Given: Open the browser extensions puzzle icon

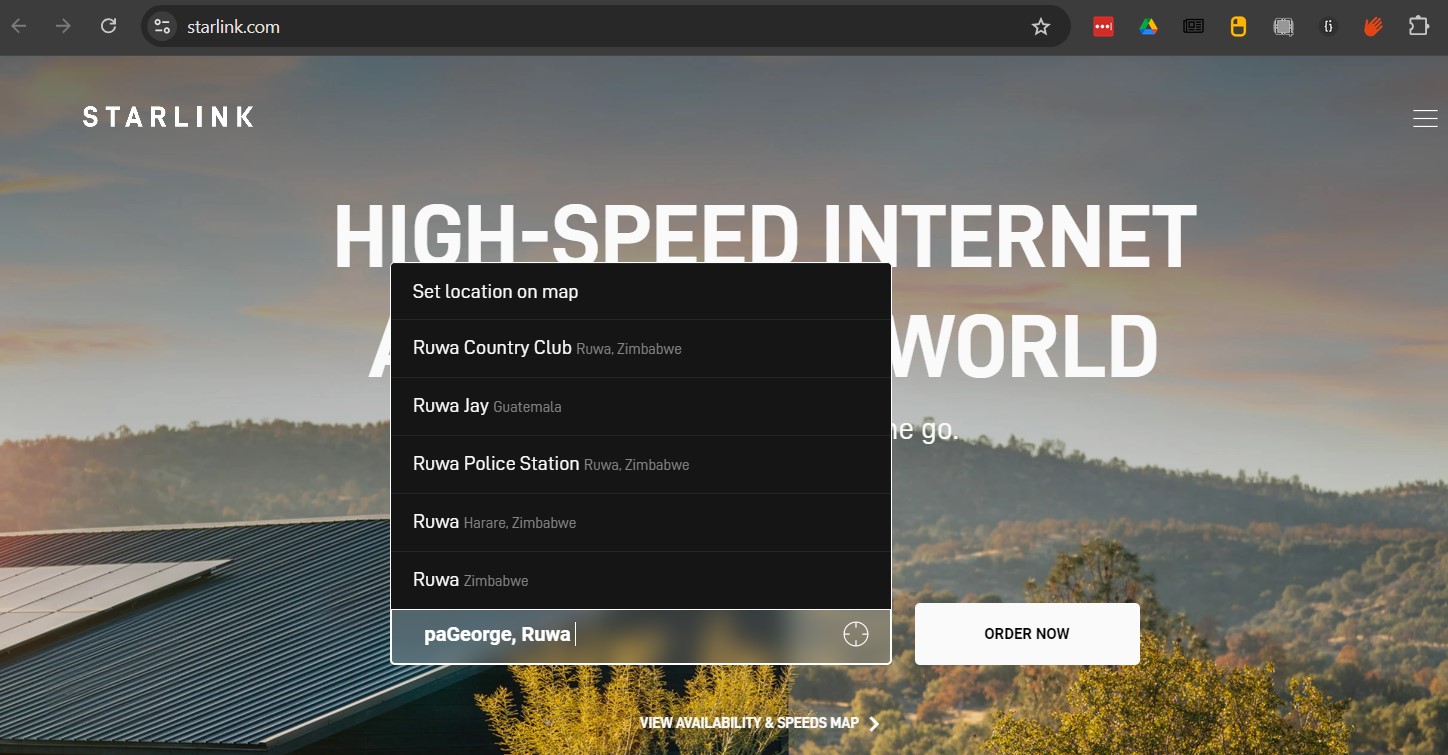Looking at the screenshot, I should point(1421,26).
